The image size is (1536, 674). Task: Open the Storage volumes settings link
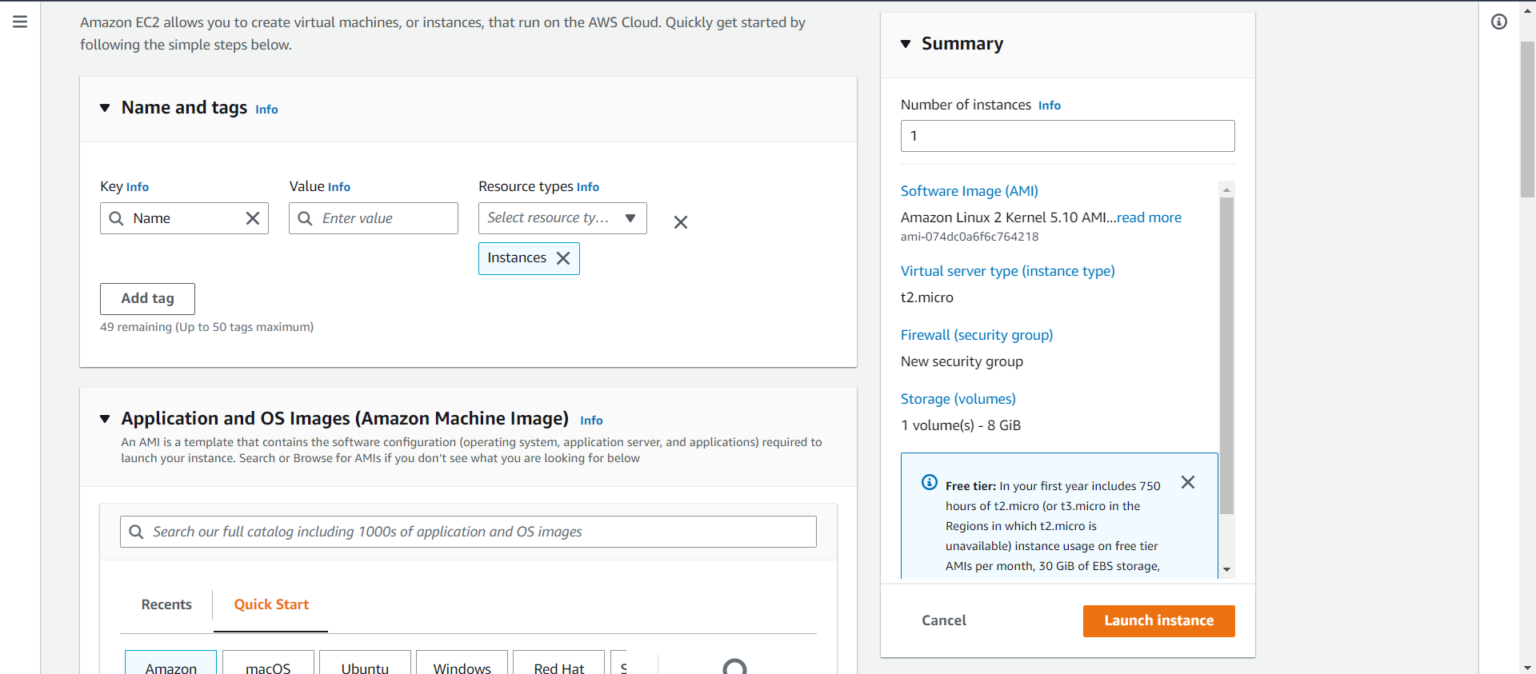(x=957, y=398)
